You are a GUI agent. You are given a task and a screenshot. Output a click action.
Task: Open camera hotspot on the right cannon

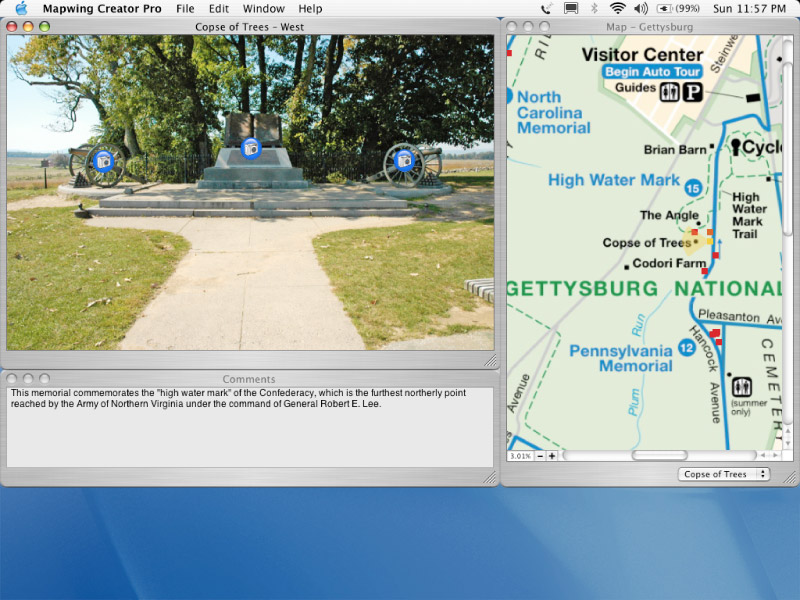tap(404, 160)
